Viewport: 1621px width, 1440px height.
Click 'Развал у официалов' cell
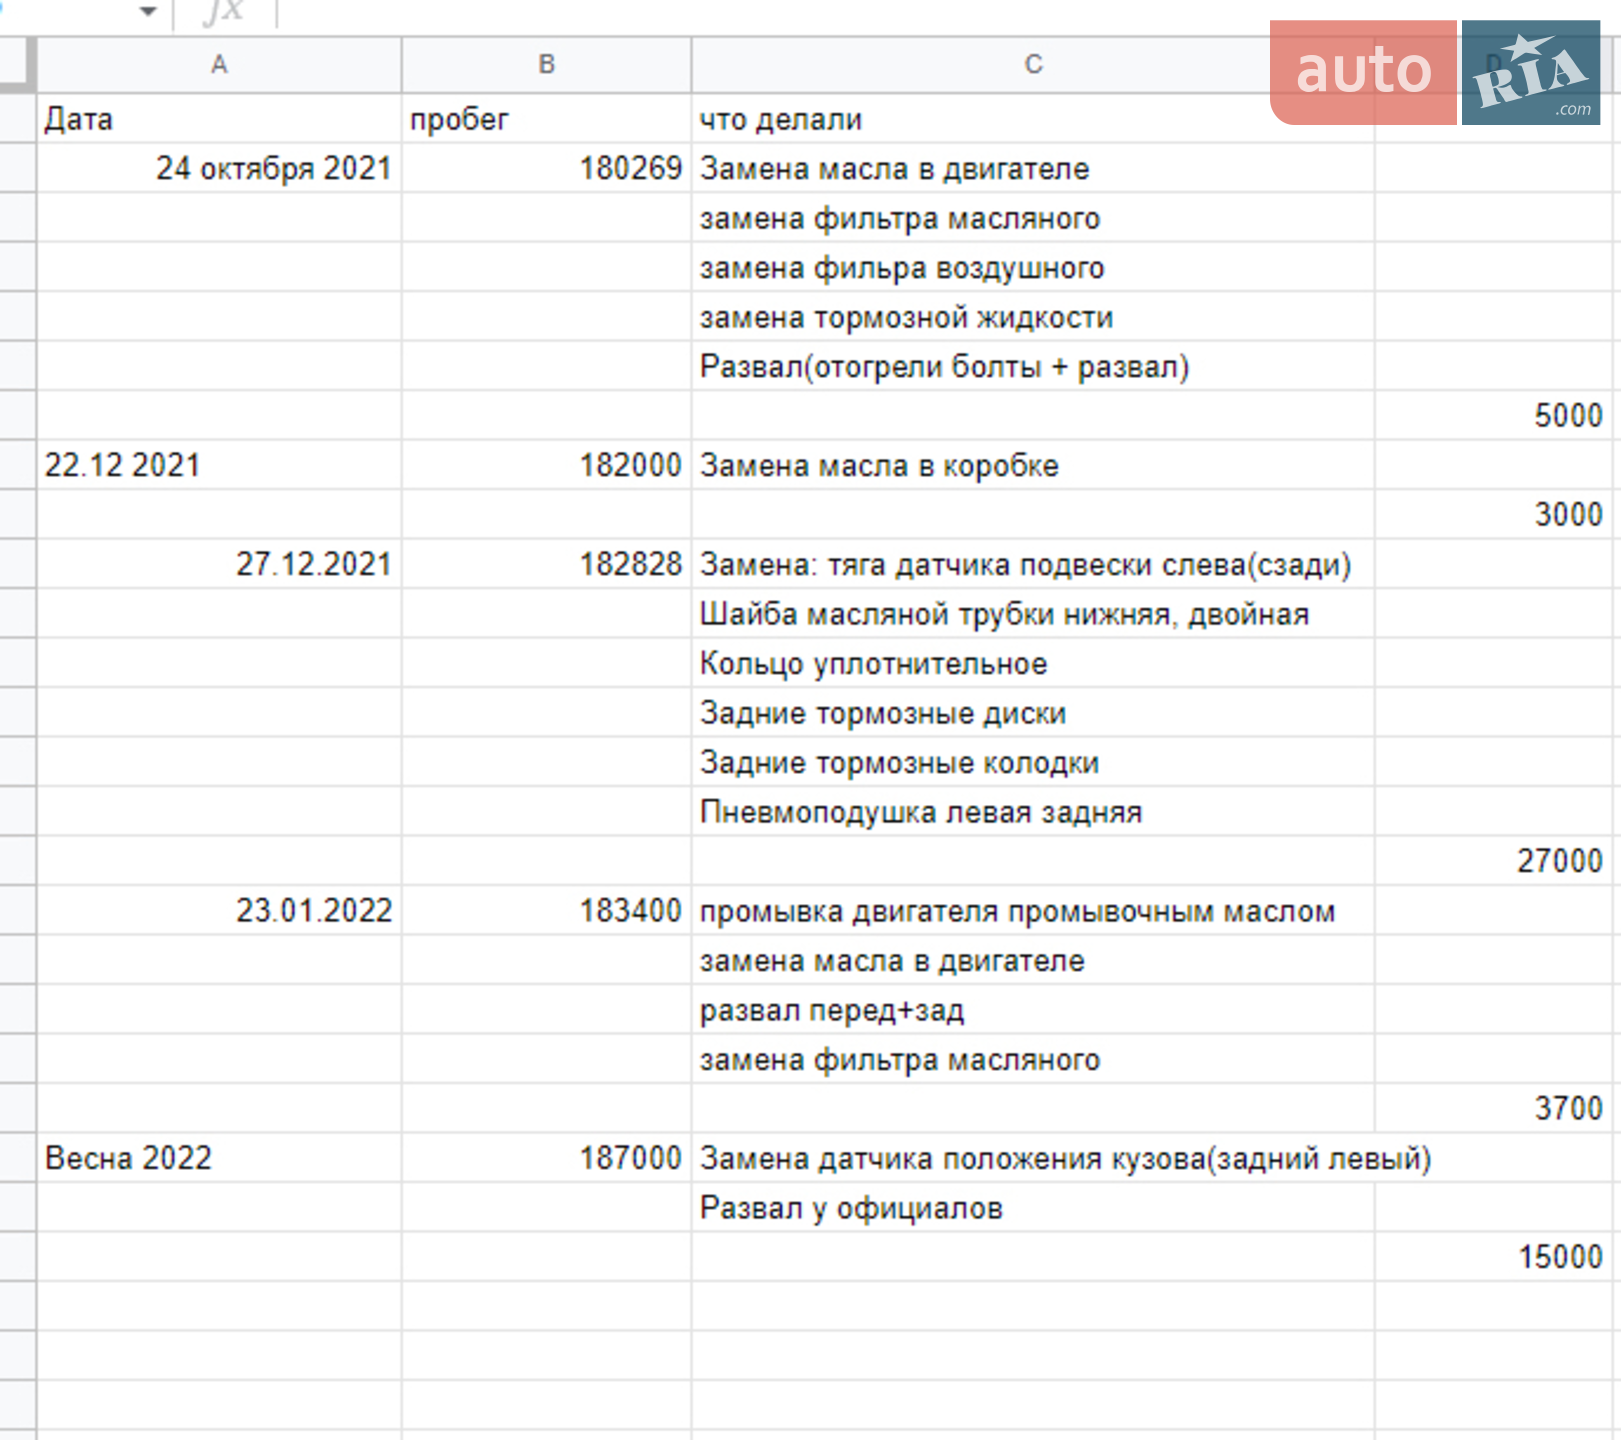tap(1033, 1207)
